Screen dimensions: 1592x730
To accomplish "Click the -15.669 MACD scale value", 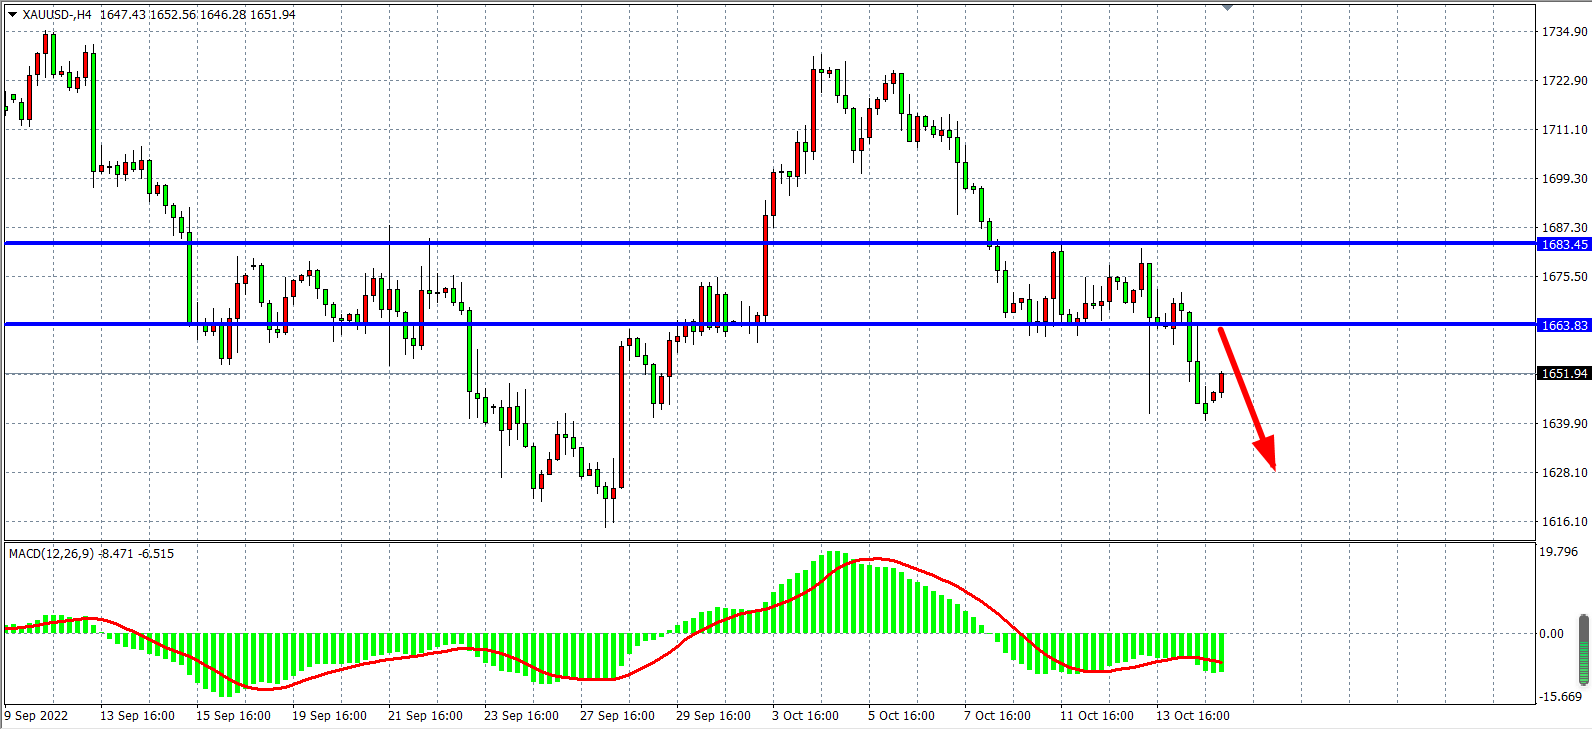I will [x=1561, y=697].
